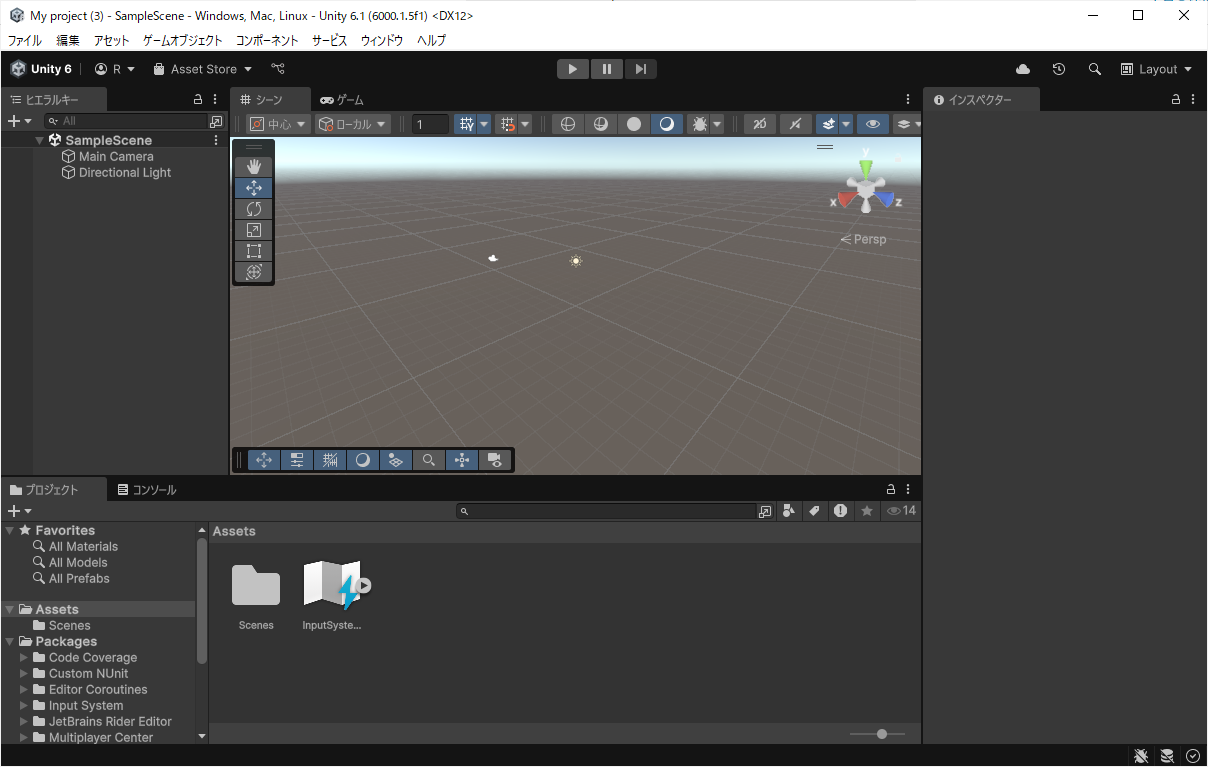Toggle hidden packages visibility count 14
Viewport: 1208px width, 767px height.
click(902, 511)
